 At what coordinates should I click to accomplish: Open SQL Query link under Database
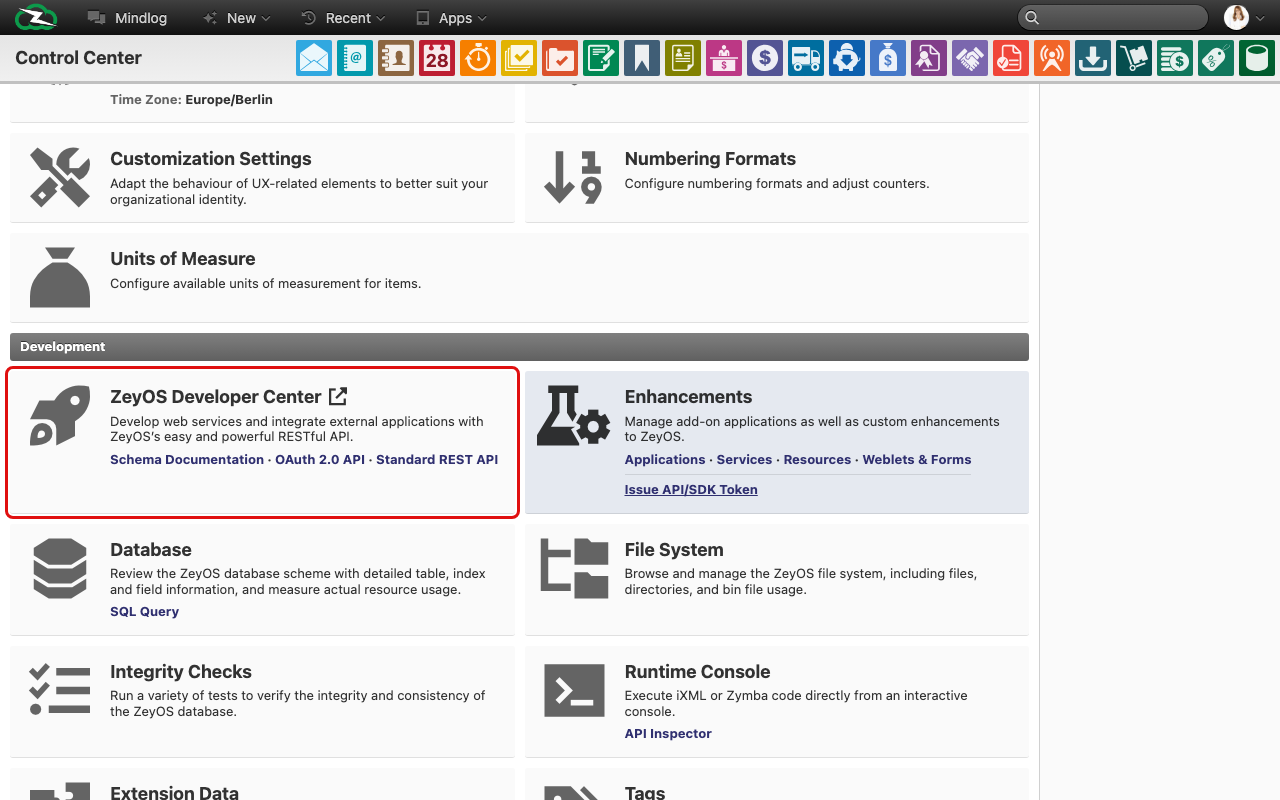[x=144, y=612]
